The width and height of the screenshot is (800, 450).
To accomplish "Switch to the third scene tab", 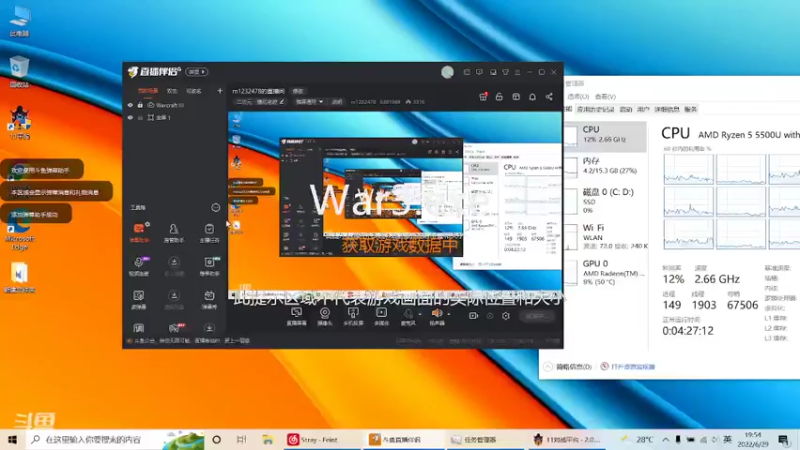I will 193,91.
